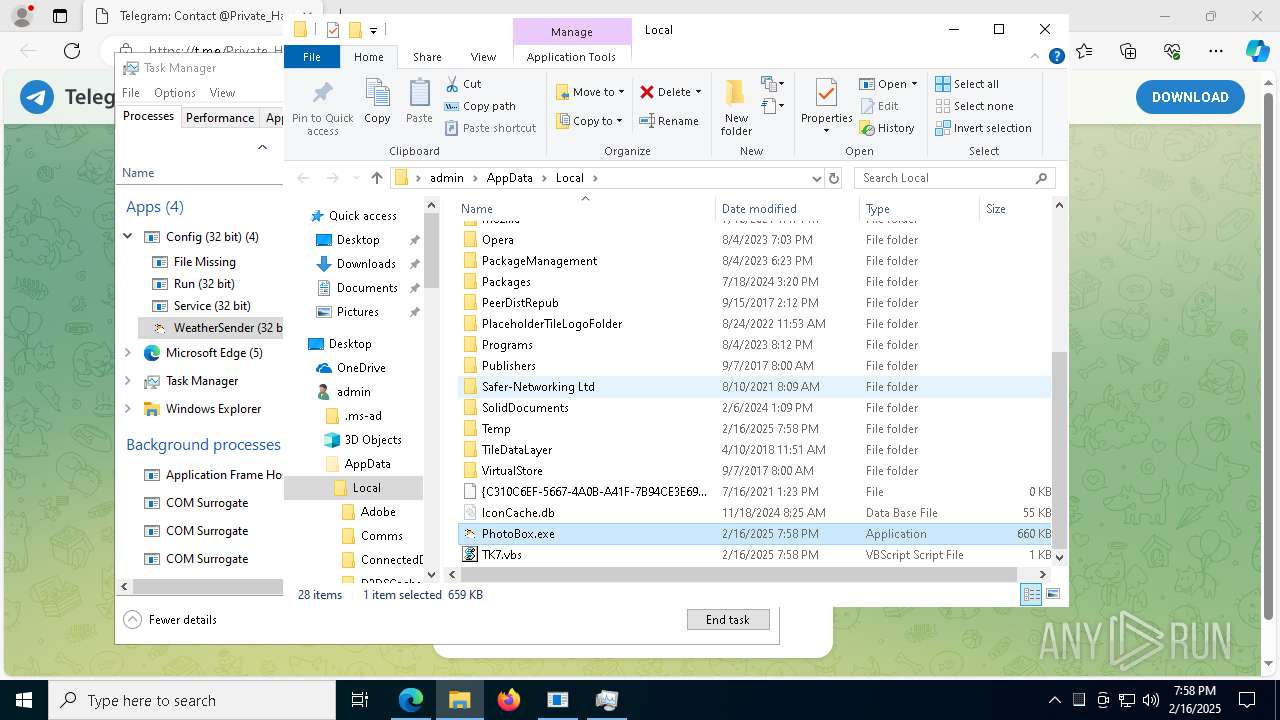Screen dimensions: 1280x720
Task: Switch to Performance tab in Task Manager
Action: click(x=220, y=117)
